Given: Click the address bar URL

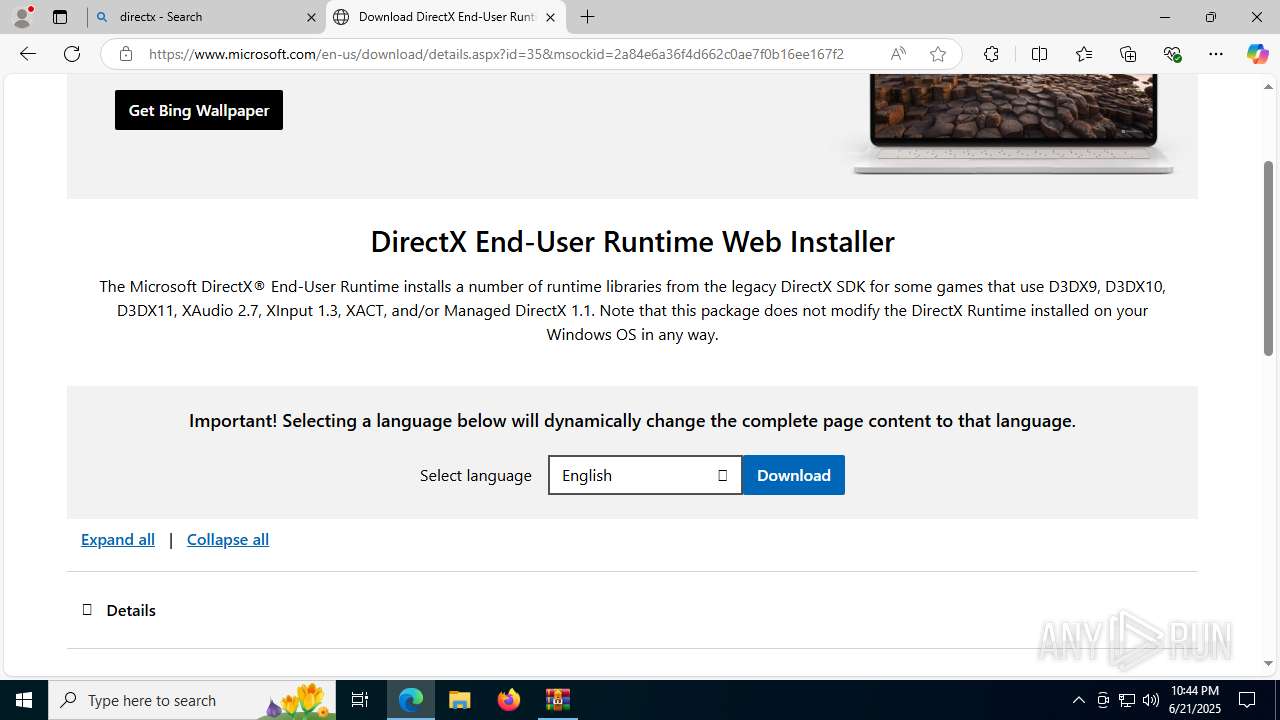Looking at the screenshot, I should pyautogui.click(x=496, y=54).
